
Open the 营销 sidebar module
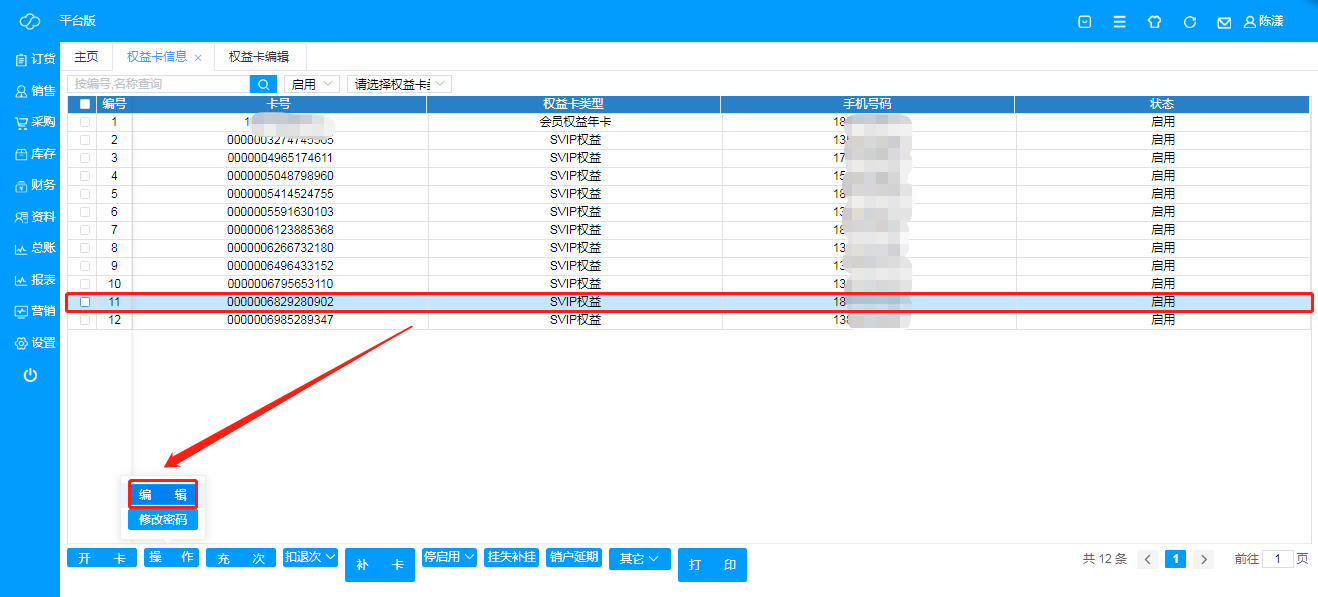point(35,311)
